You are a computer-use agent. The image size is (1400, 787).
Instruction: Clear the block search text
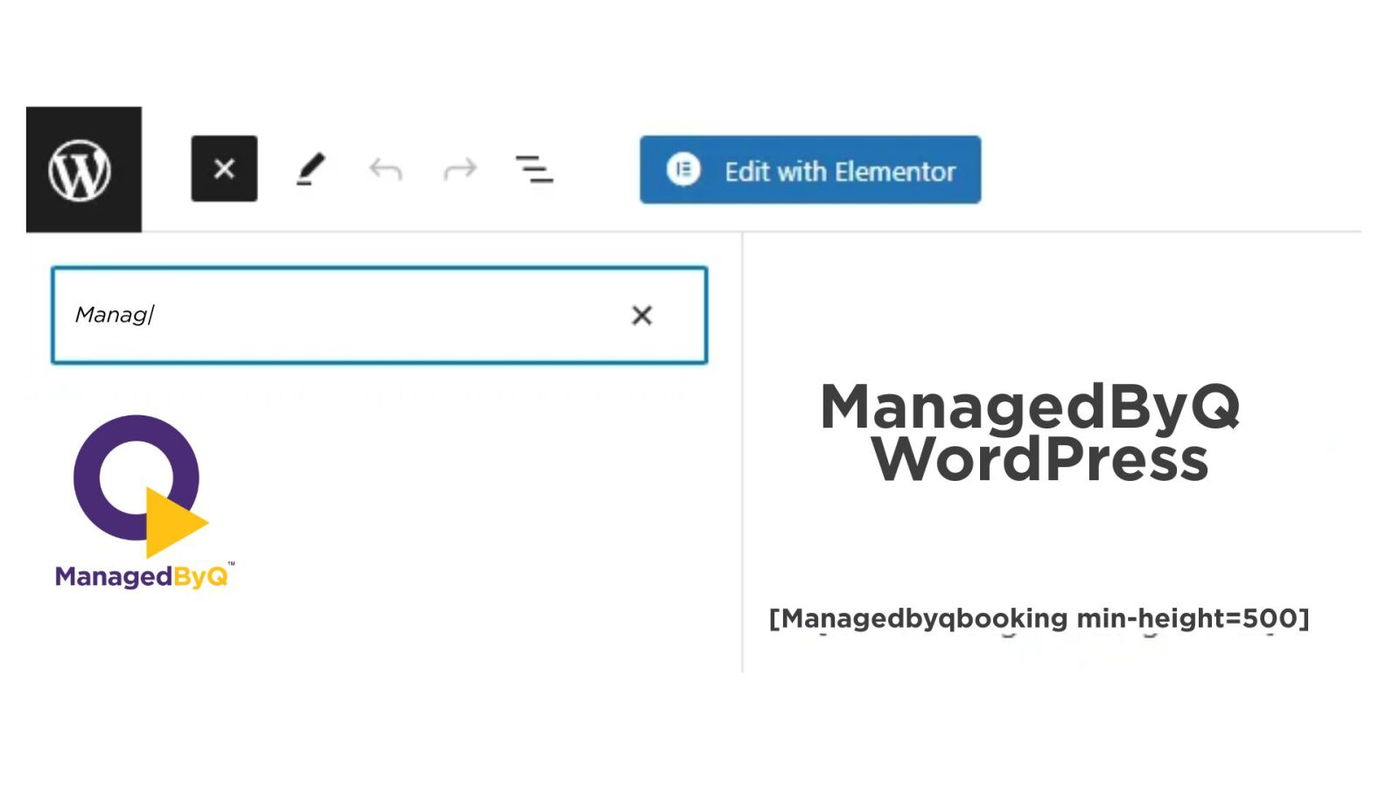[642, 315]
